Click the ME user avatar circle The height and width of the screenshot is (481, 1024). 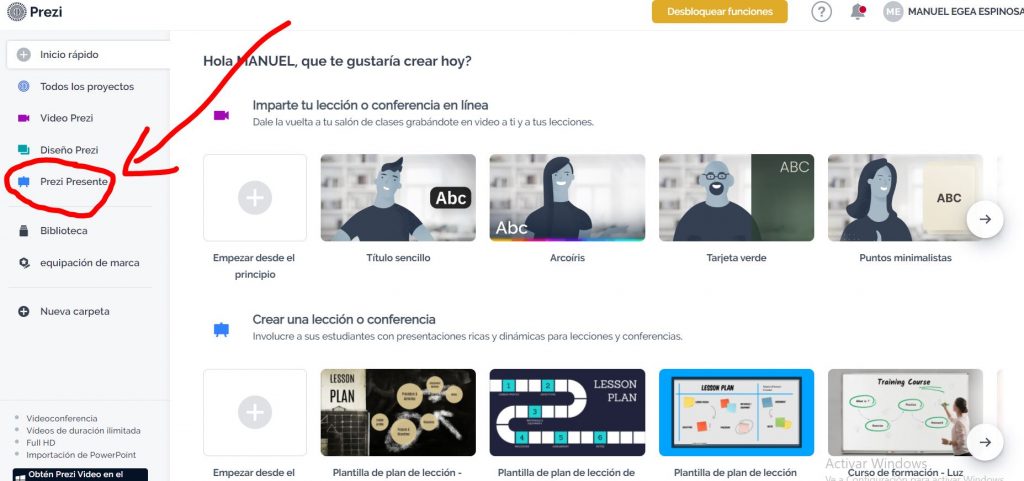893,12
